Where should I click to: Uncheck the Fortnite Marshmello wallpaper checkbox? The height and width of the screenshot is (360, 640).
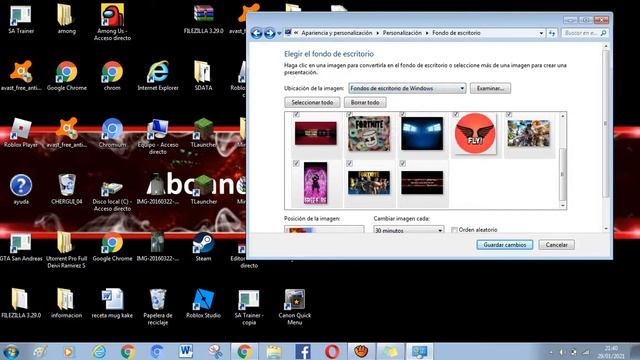pyautogui.click(x=349, y=115)
